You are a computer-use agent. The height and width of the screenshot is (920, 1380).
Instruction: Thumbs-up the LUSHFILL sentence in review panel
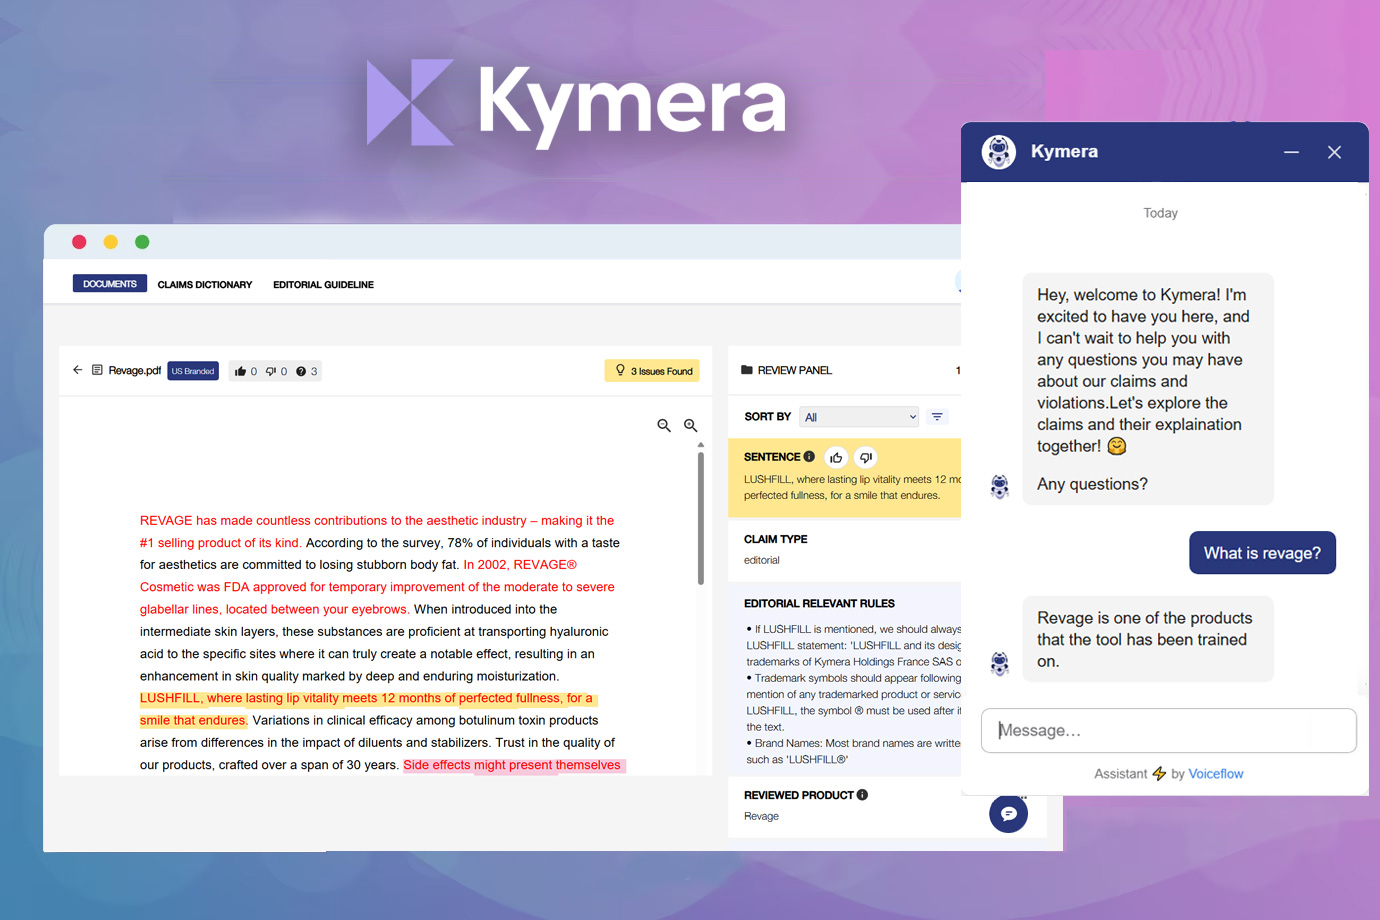coord(836,457)
